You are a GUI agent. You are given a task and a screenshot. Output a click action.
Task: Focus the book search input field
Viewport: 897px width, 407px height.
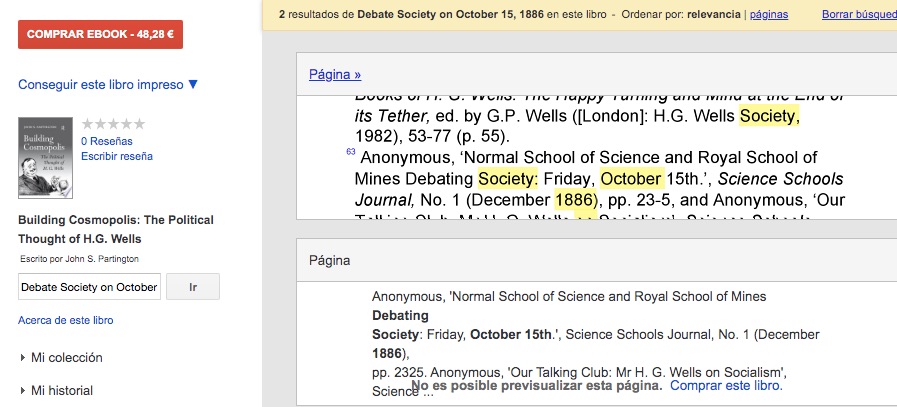(x=89, y=287)
